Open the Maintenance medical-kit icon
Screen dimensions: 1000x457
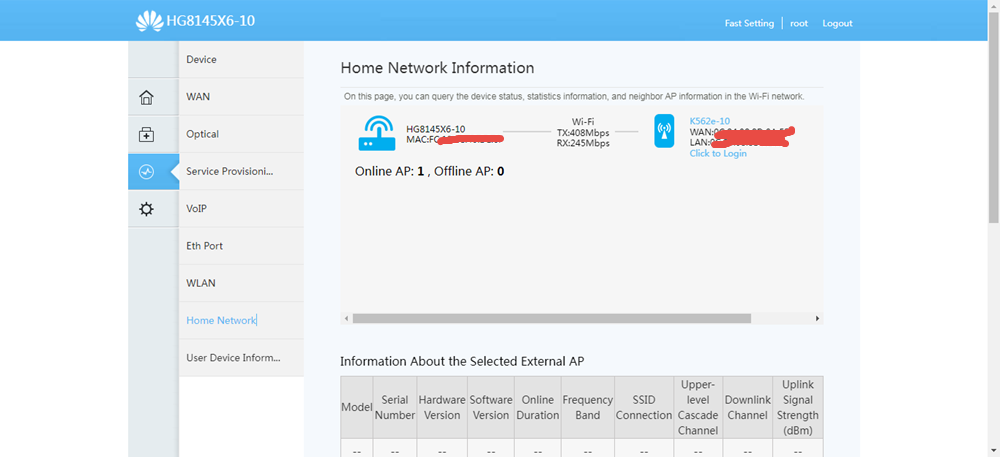click(147, 134)
